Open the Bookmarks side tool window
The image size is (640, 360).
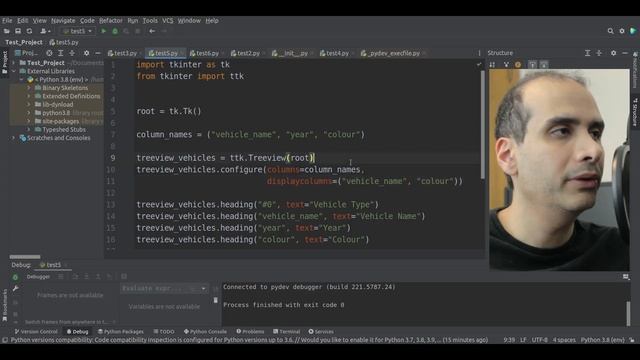[4, 305]
